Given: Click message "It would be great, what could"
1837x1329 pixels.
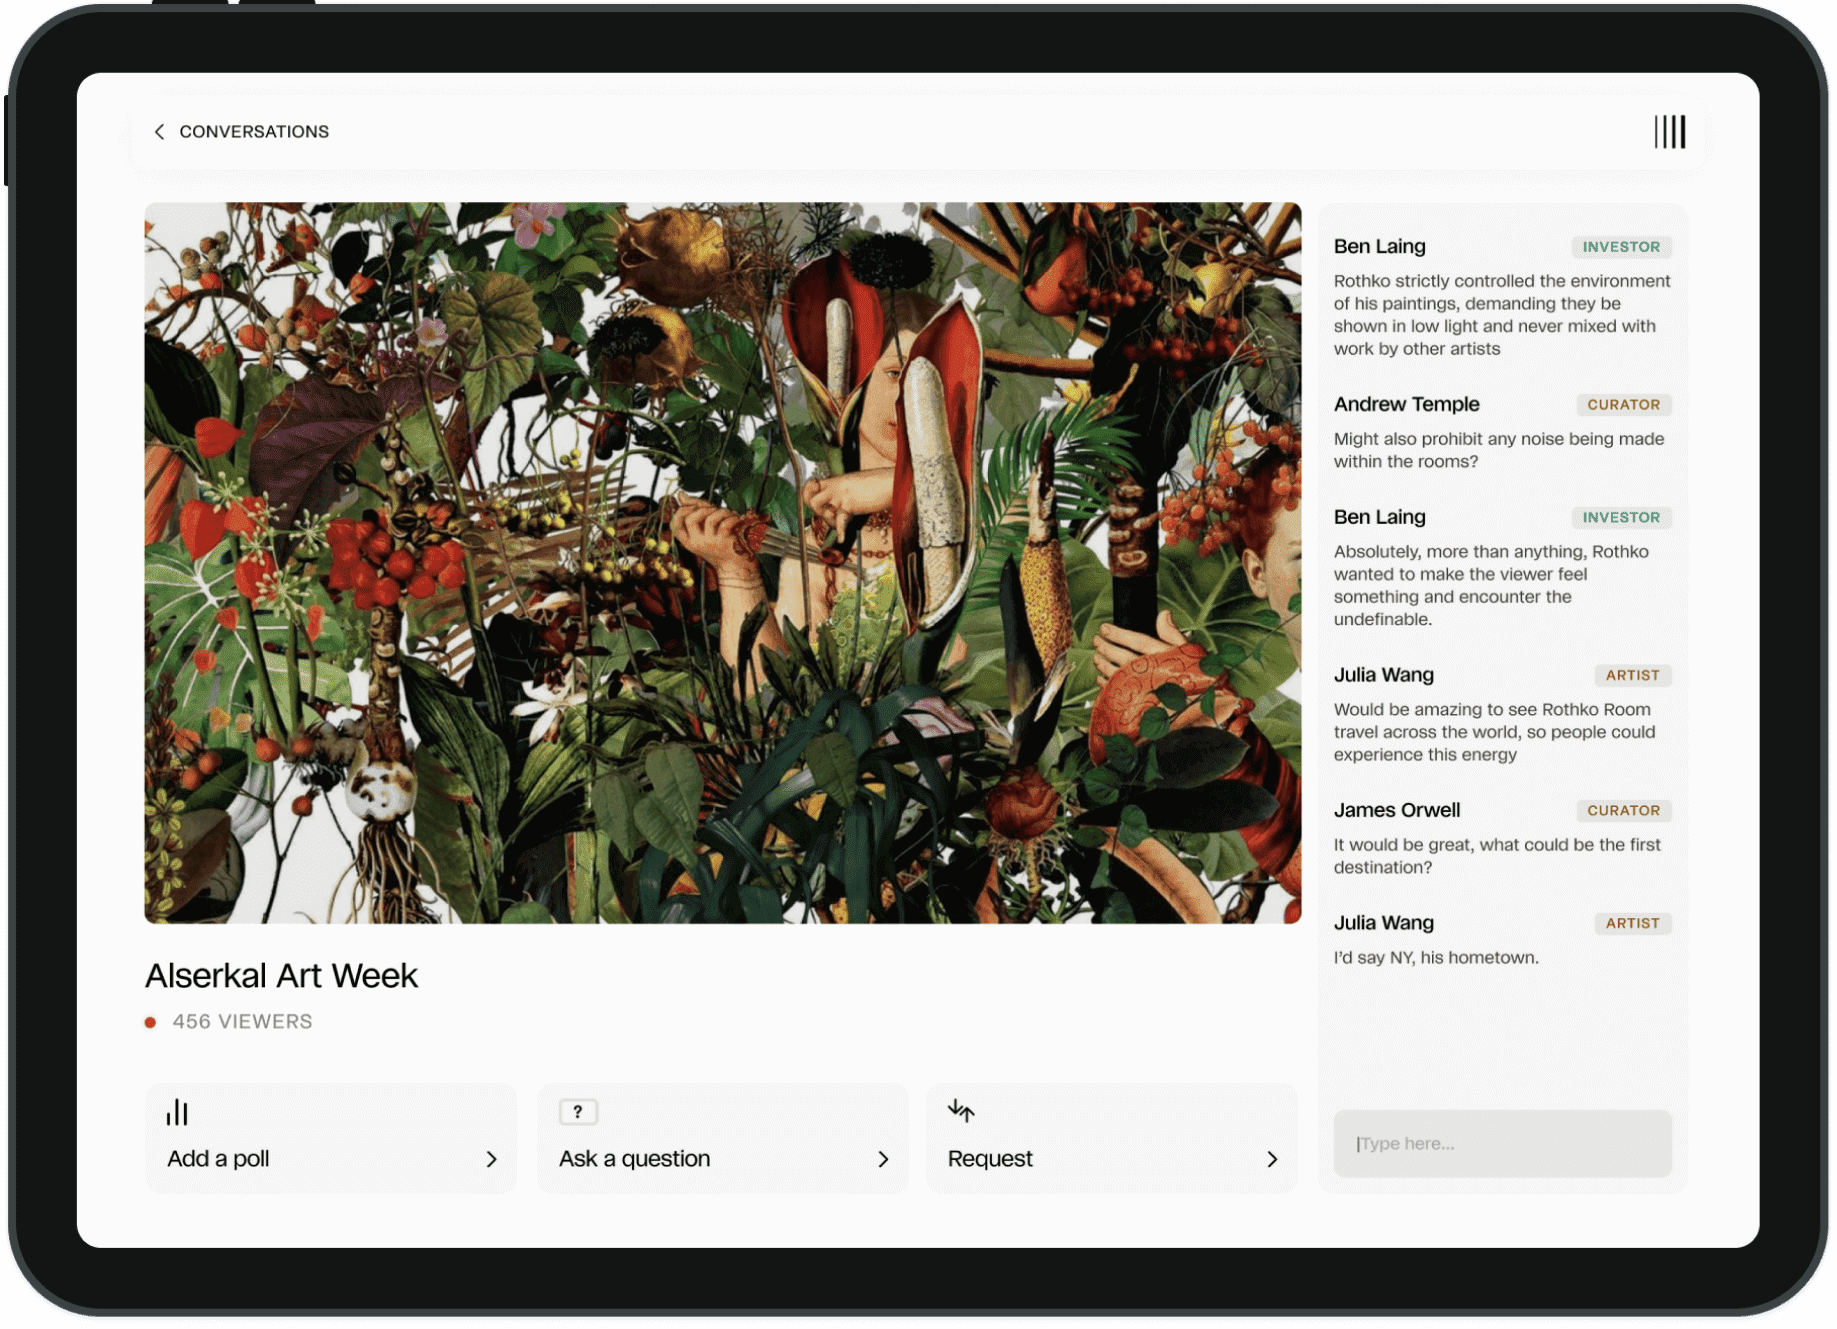Looking at the screenshot, I should point(1497,856).
